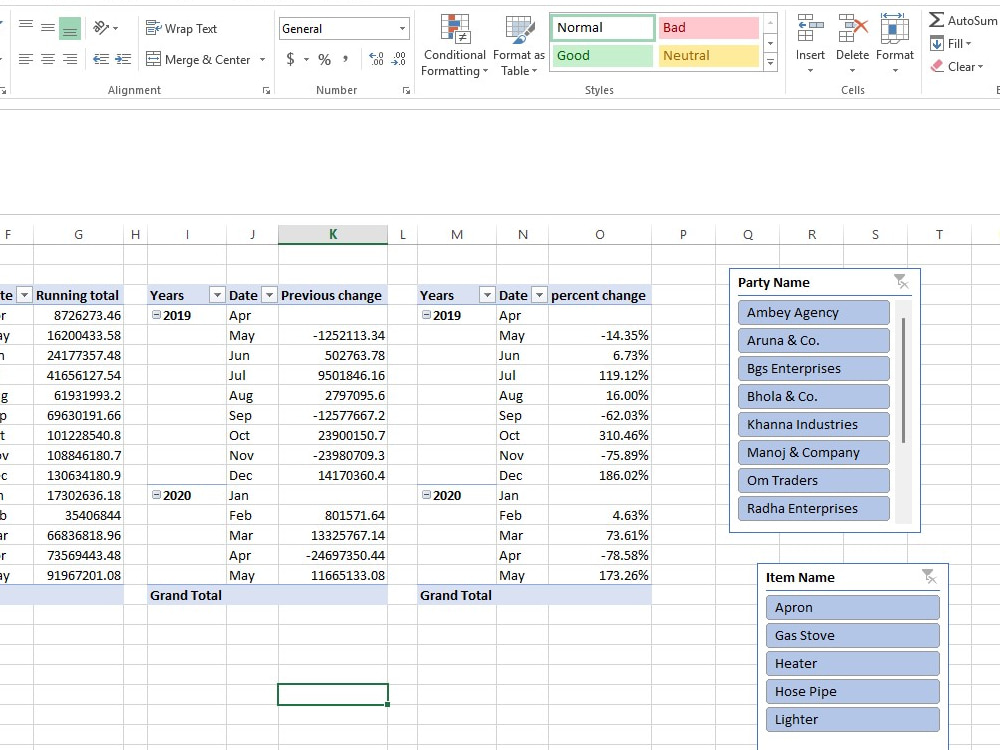This screenshot has height=750, width=1000.
Task: Open the Format cells menu
Action: point(895,45)
